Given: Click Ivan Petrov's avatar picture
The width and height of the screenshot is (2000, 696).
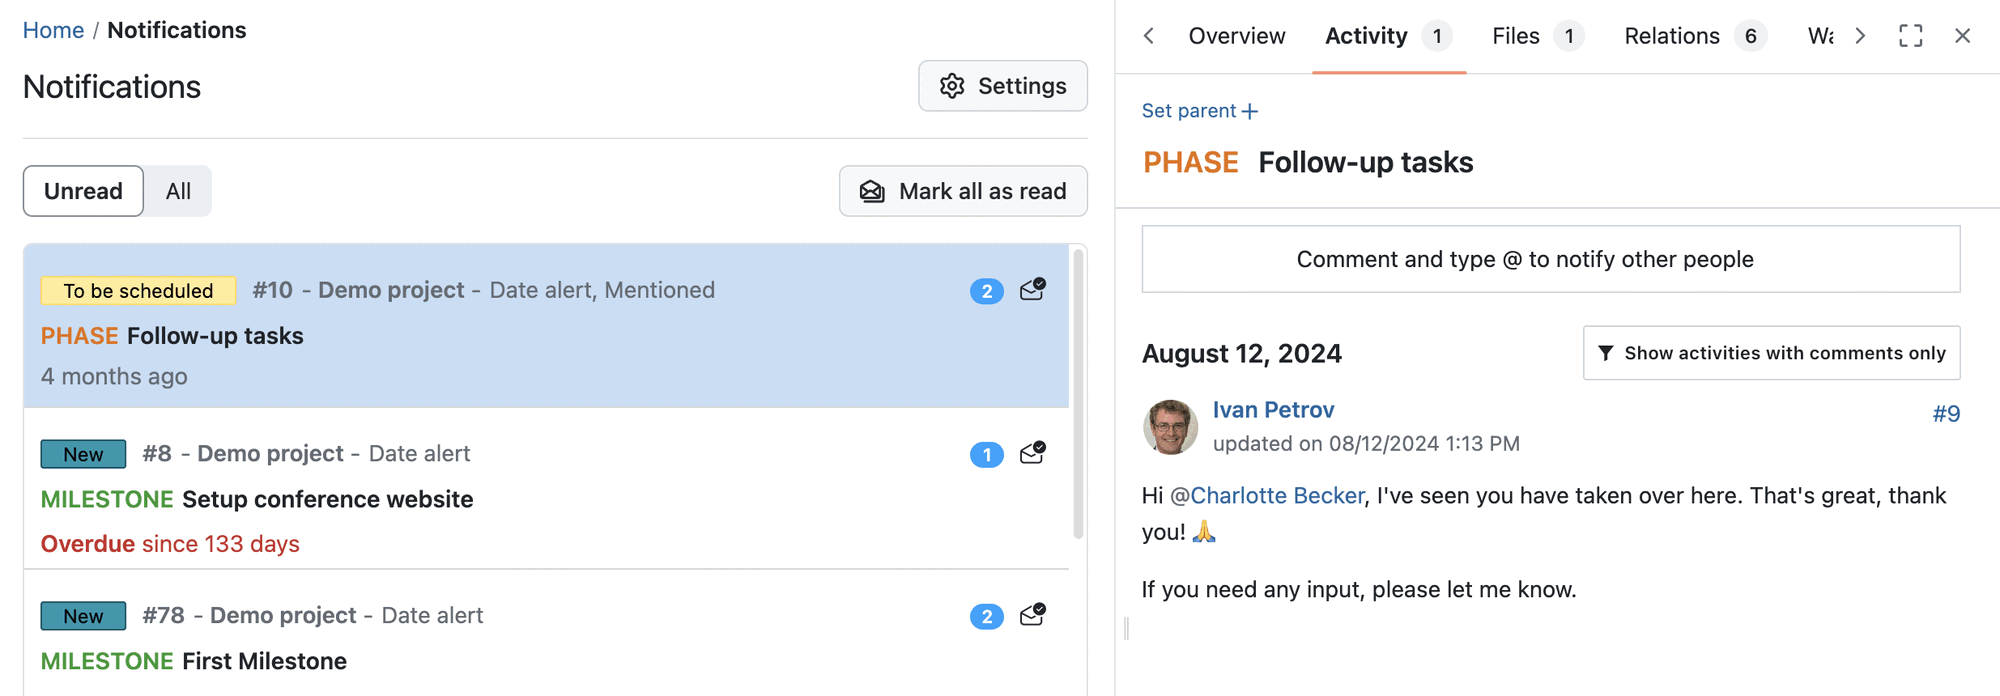Looking at the screenshot, I should (x=1170, y=427).
